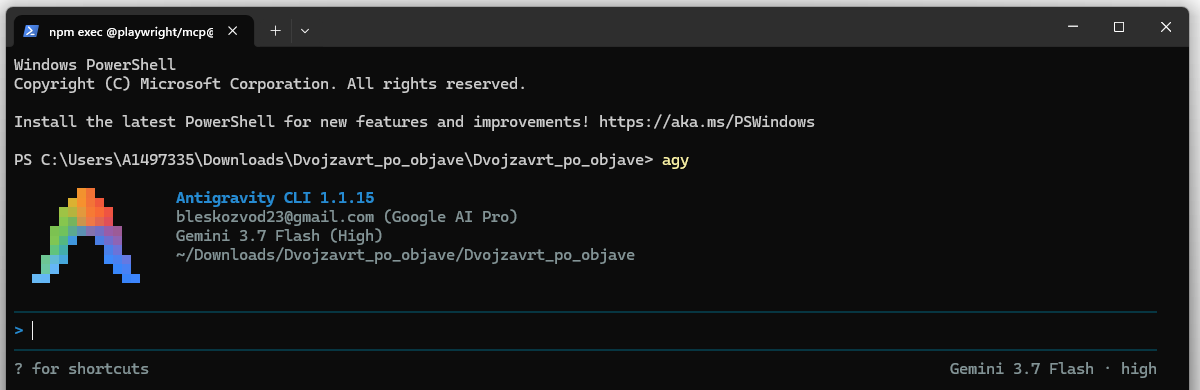
Task: Maximize the terminal window
Action: (x=1119, y=27)
